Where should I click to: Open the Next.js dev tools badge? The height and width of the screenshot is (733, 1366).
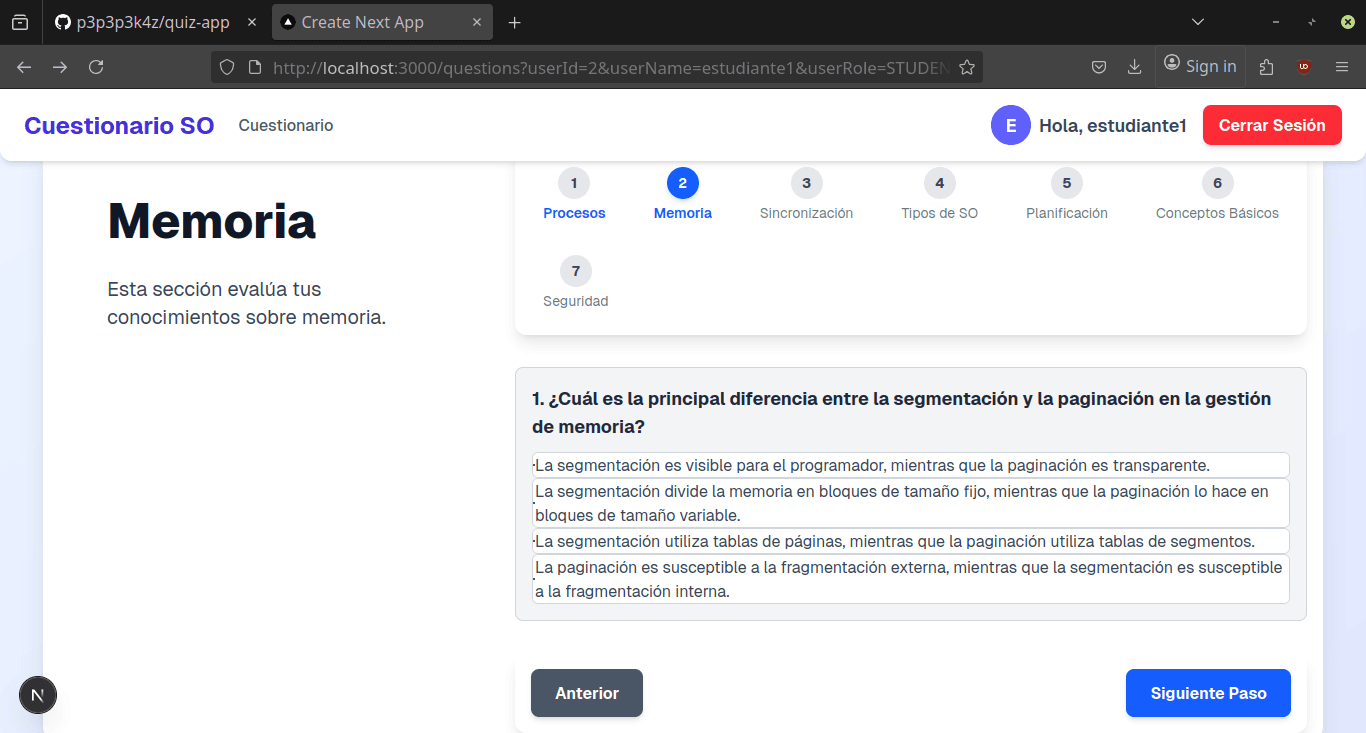tap(37, 694)
